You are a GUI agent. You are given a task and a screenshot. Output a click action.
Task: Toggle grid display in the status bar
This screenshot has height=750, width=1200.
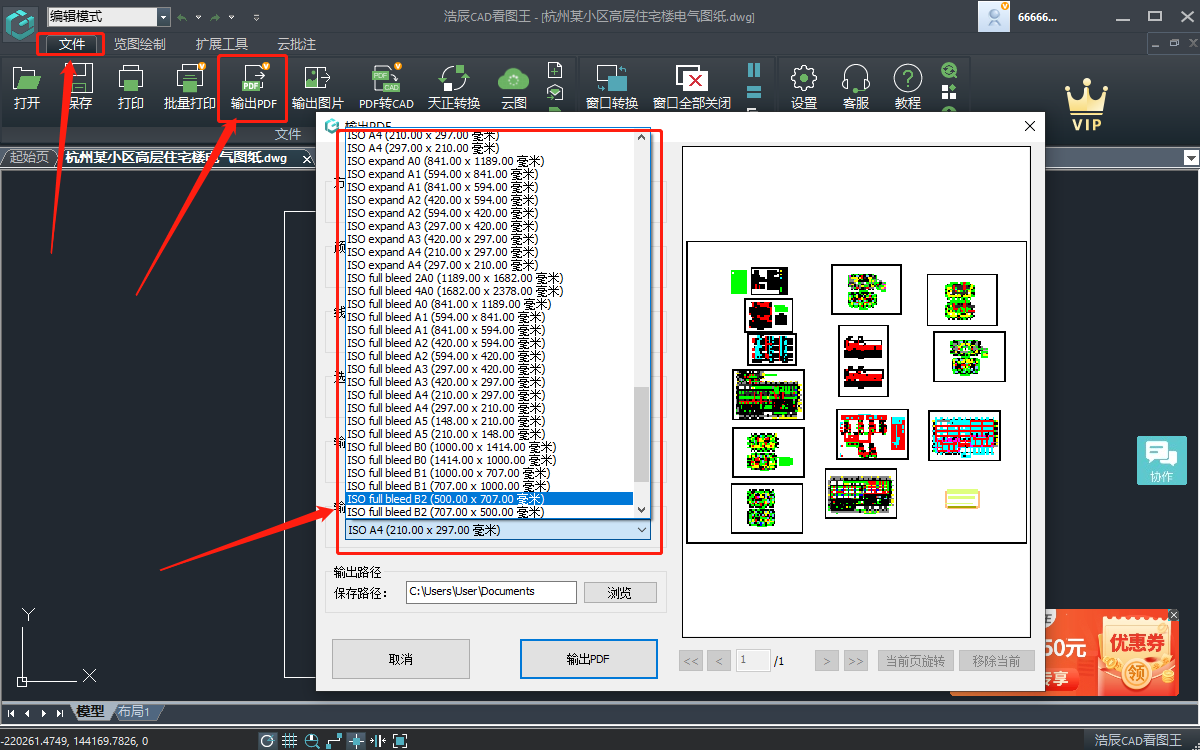coord(289,741)
